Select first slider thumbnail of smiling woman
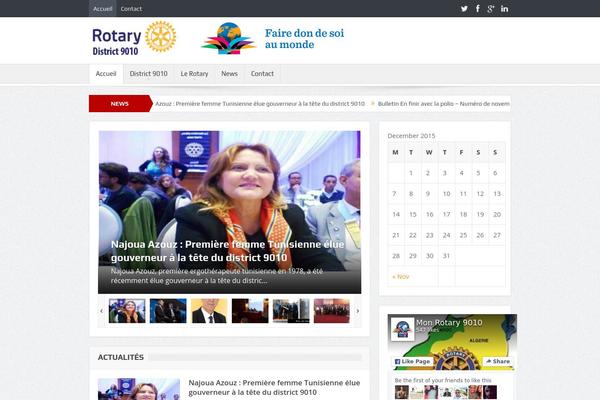The width and height of the screenshot is (600, 400). click(127, 311)
